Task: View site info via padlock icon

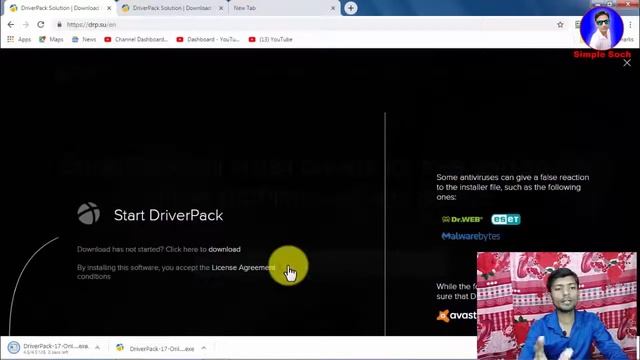Action: [x=60, y=24]
